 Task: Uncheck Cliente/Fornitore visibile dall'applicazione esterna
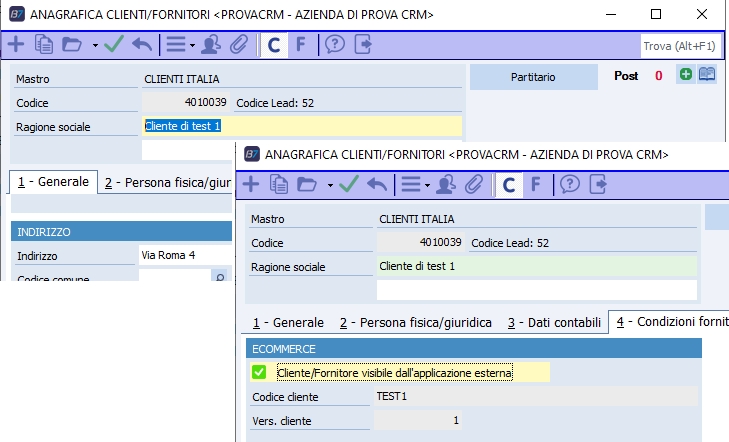click(x=259, y=373)
